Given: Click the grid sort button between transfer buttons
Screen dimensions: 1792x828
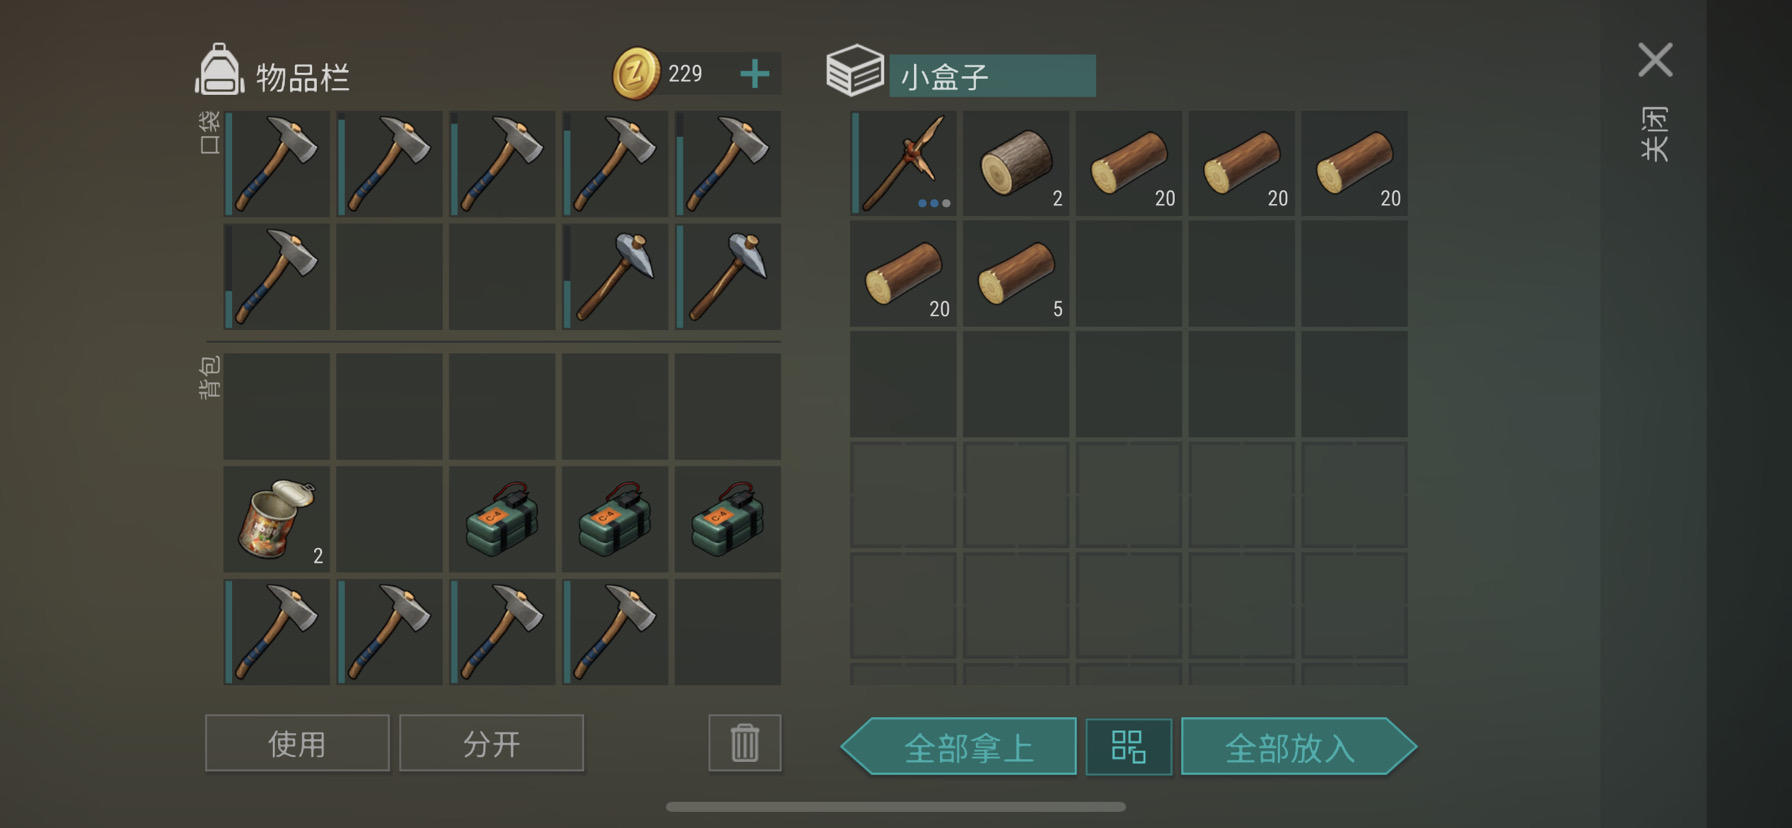Looking at the screenshot, I should coord(1129,747).
